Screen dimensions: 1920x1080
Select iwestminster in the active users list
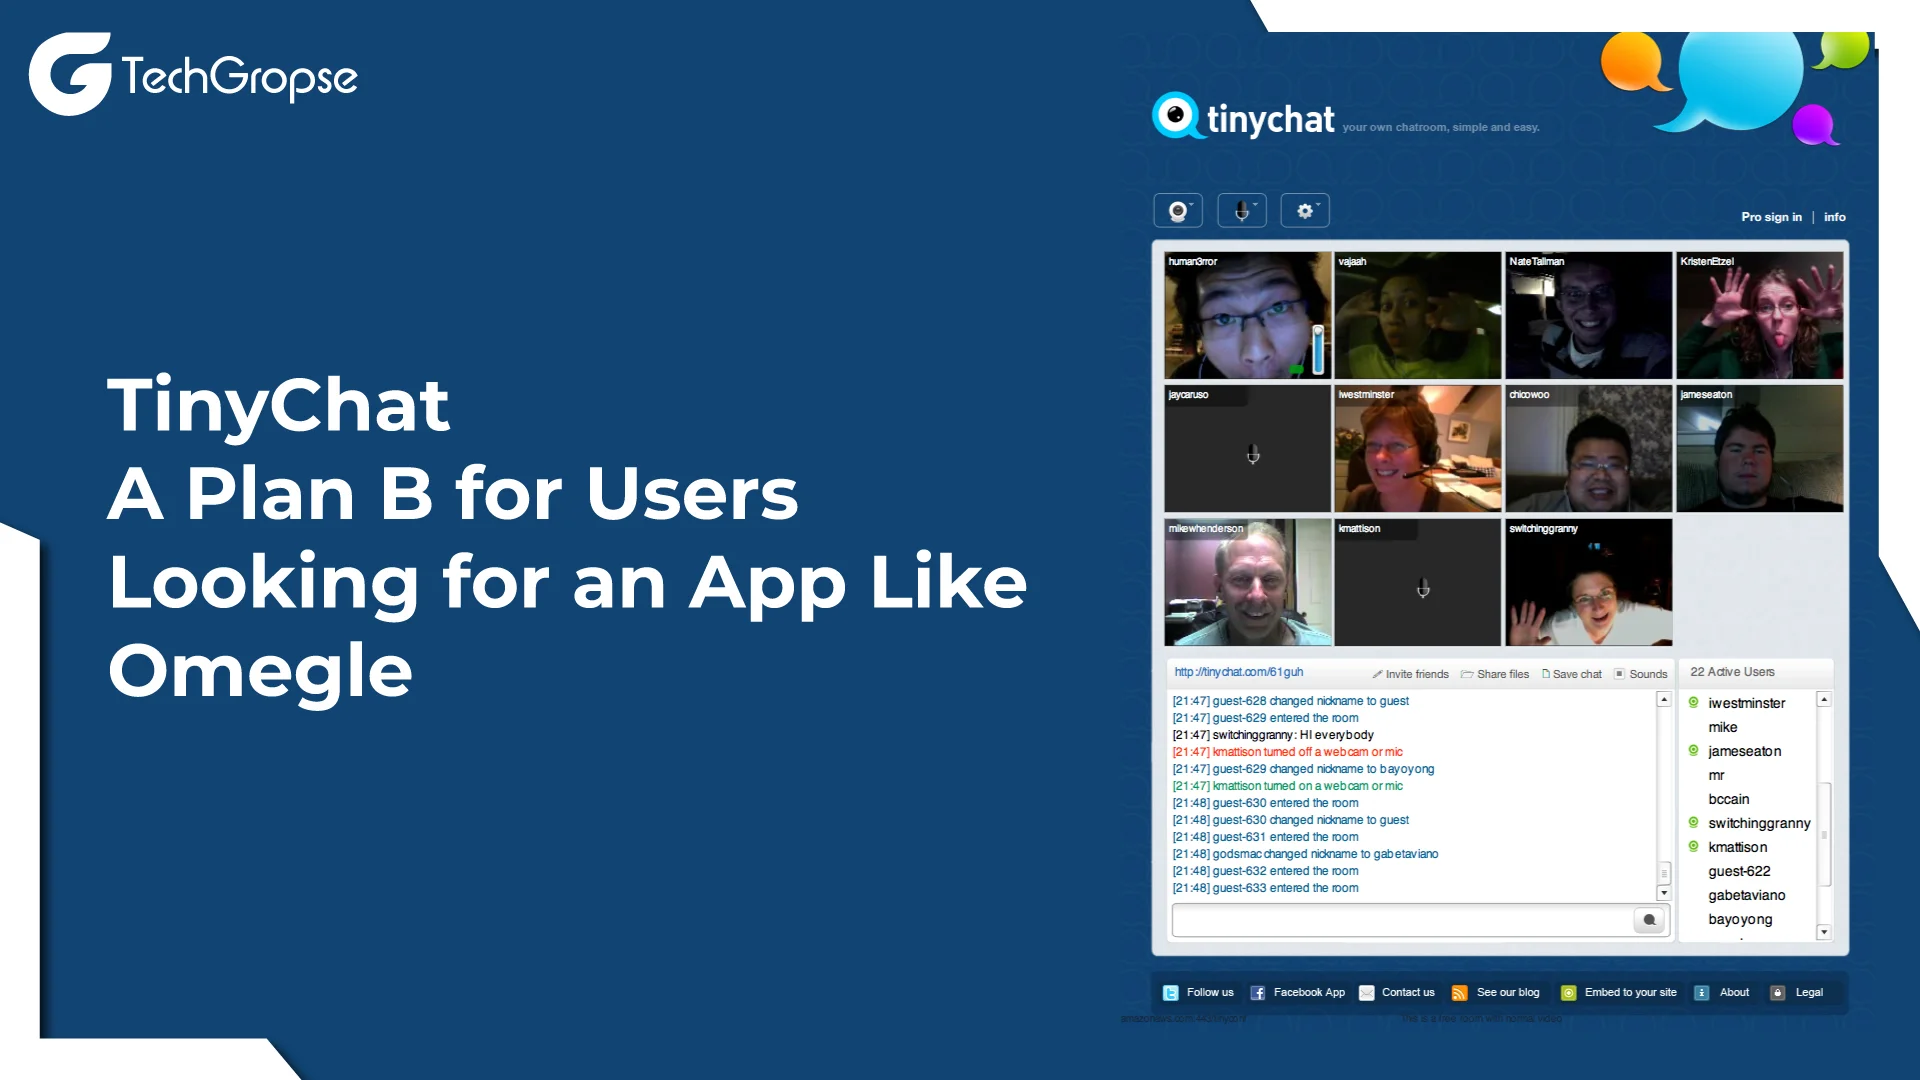tap(1746, 703)
